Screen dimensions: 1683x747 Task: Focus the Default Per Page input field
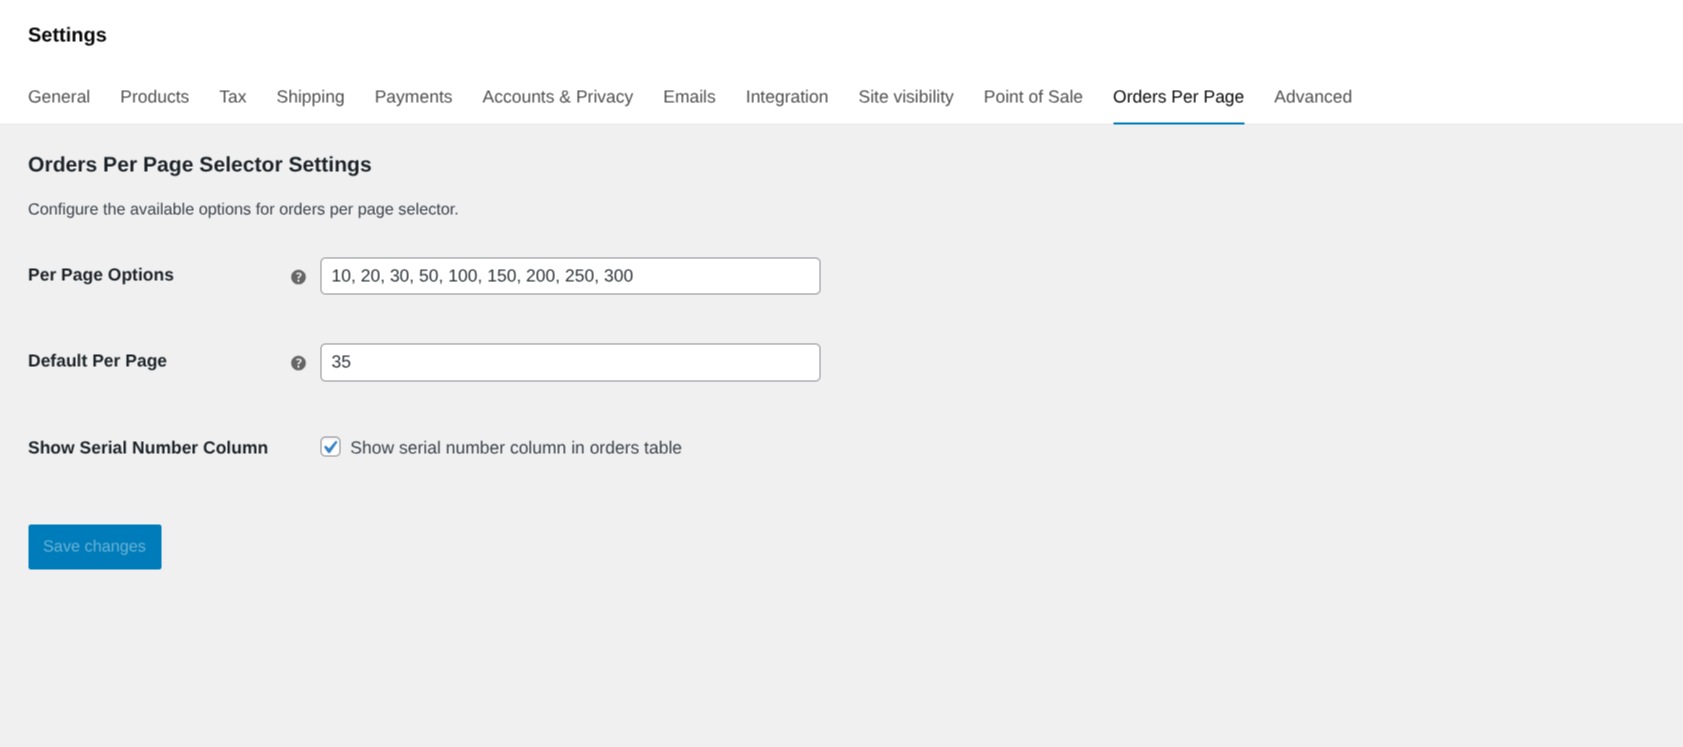click(x=570, y=362)
